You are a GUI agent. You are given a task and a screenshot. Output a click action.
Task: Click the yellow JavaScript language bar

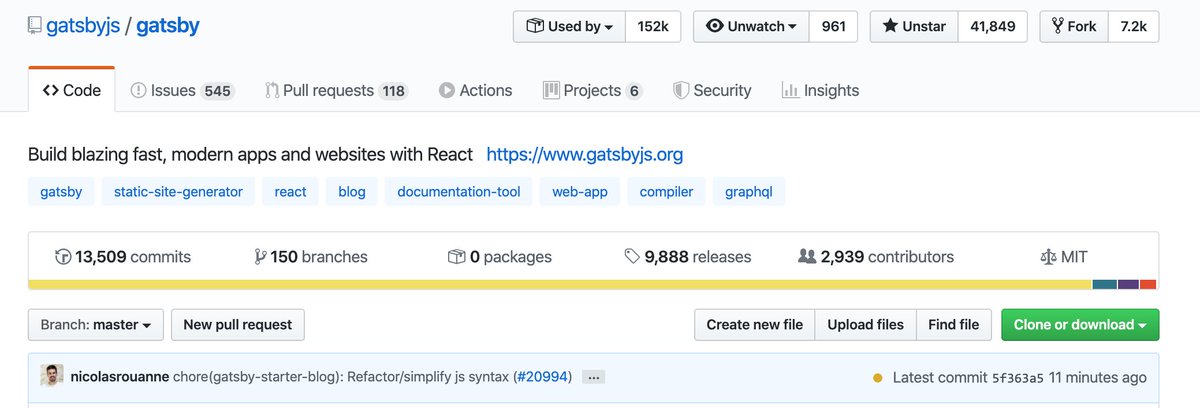point(560,284)
